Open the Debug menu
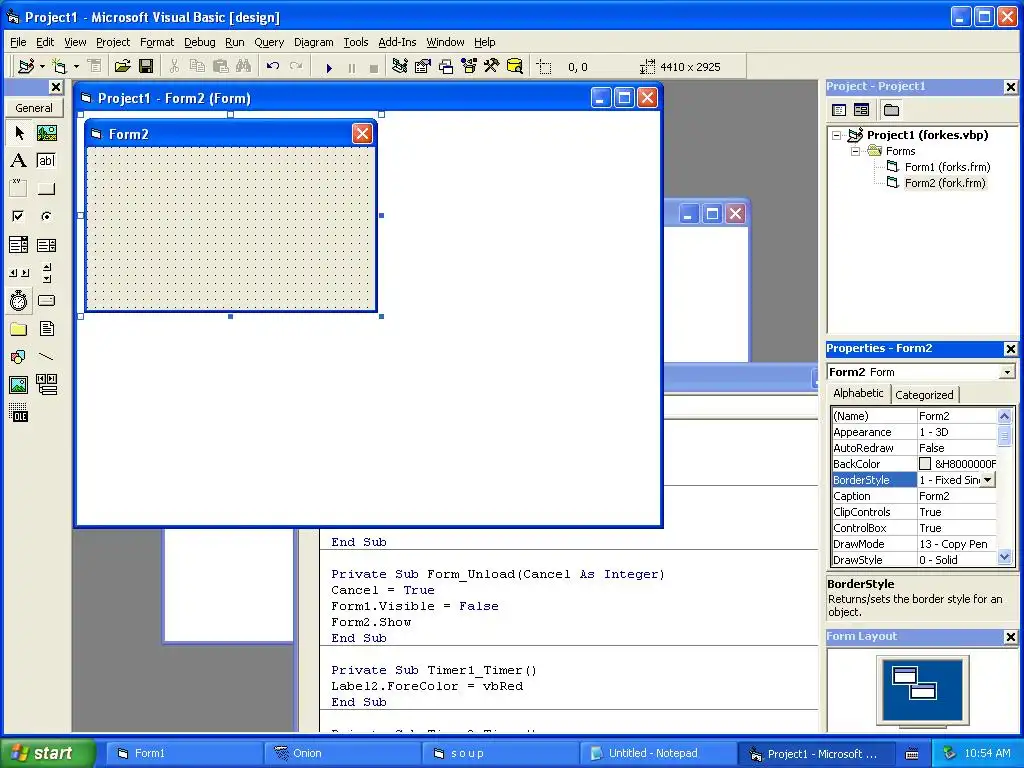 pyautogui.click(x=199, y=42)
